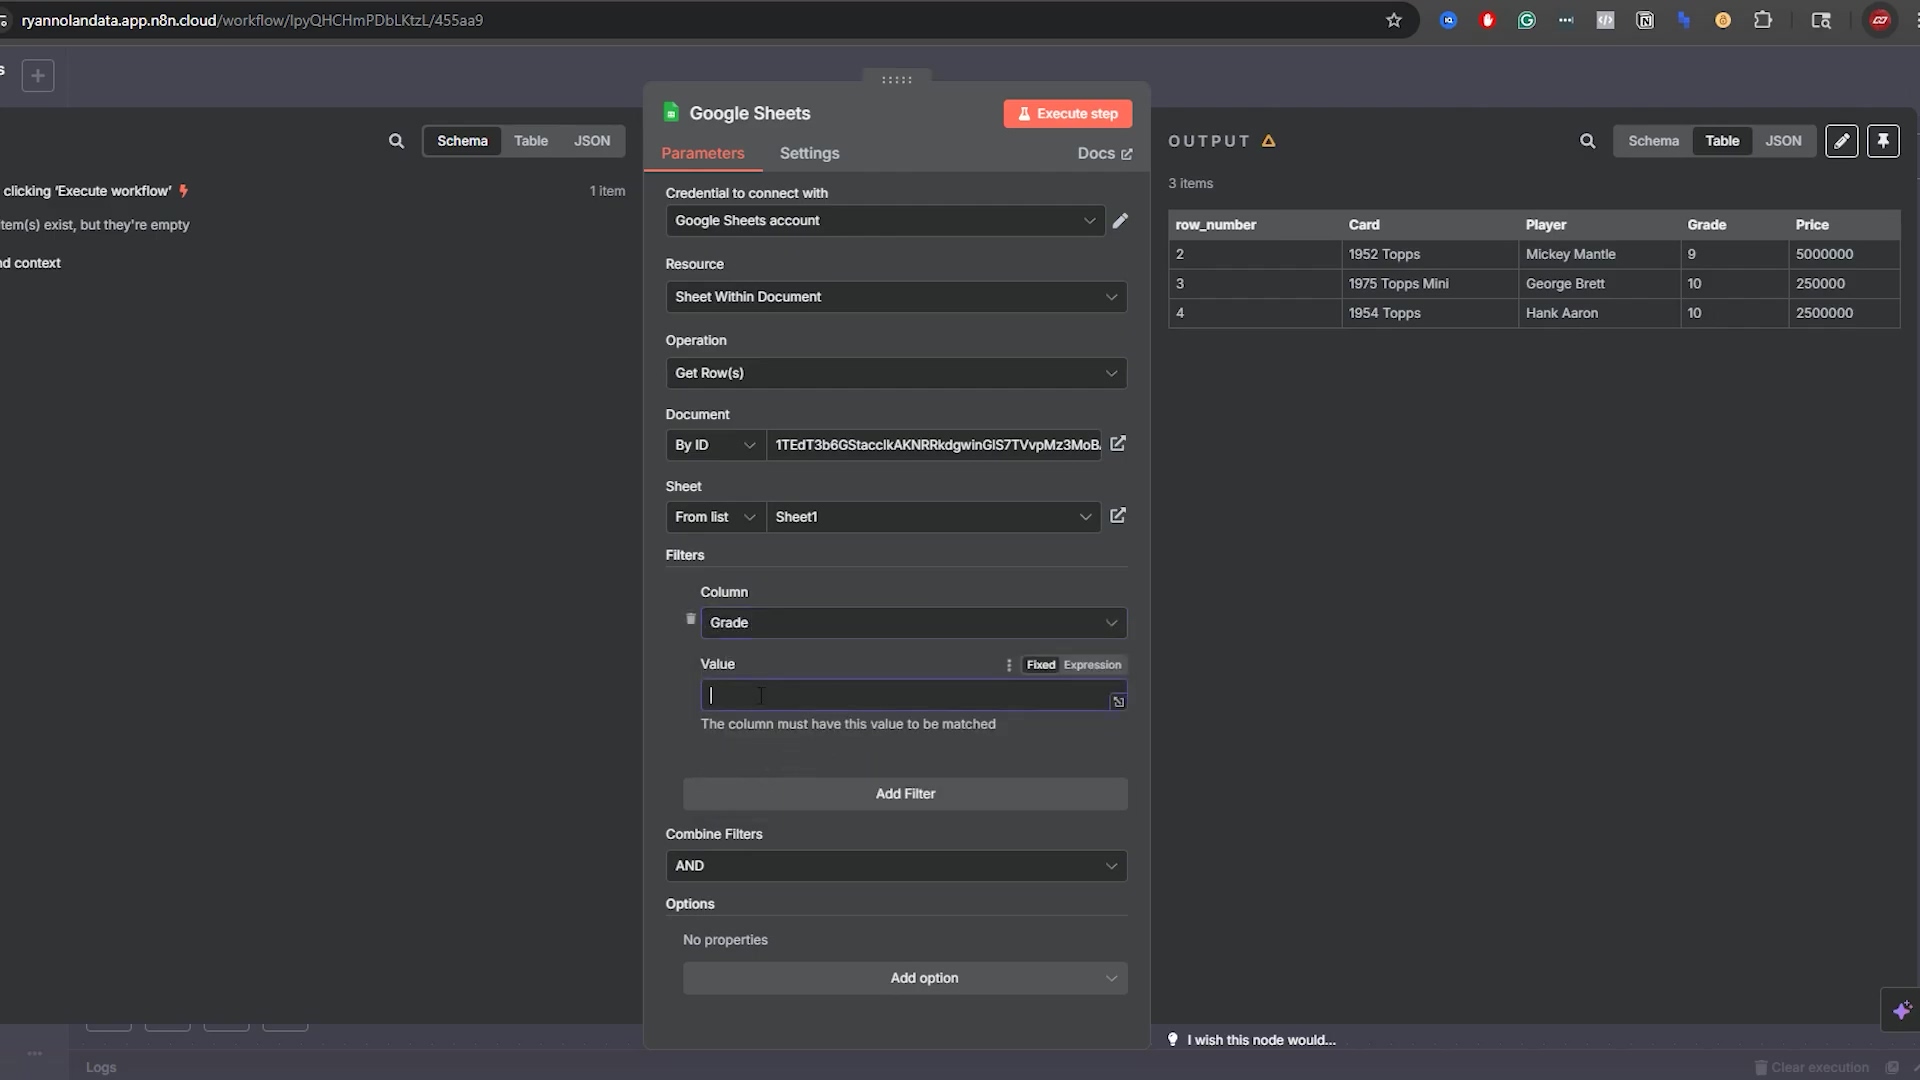Image resolution: width=1920 pixels, height=1080 pixels.
Task: Click the Execute step button
Action: tap(1067, 114)
